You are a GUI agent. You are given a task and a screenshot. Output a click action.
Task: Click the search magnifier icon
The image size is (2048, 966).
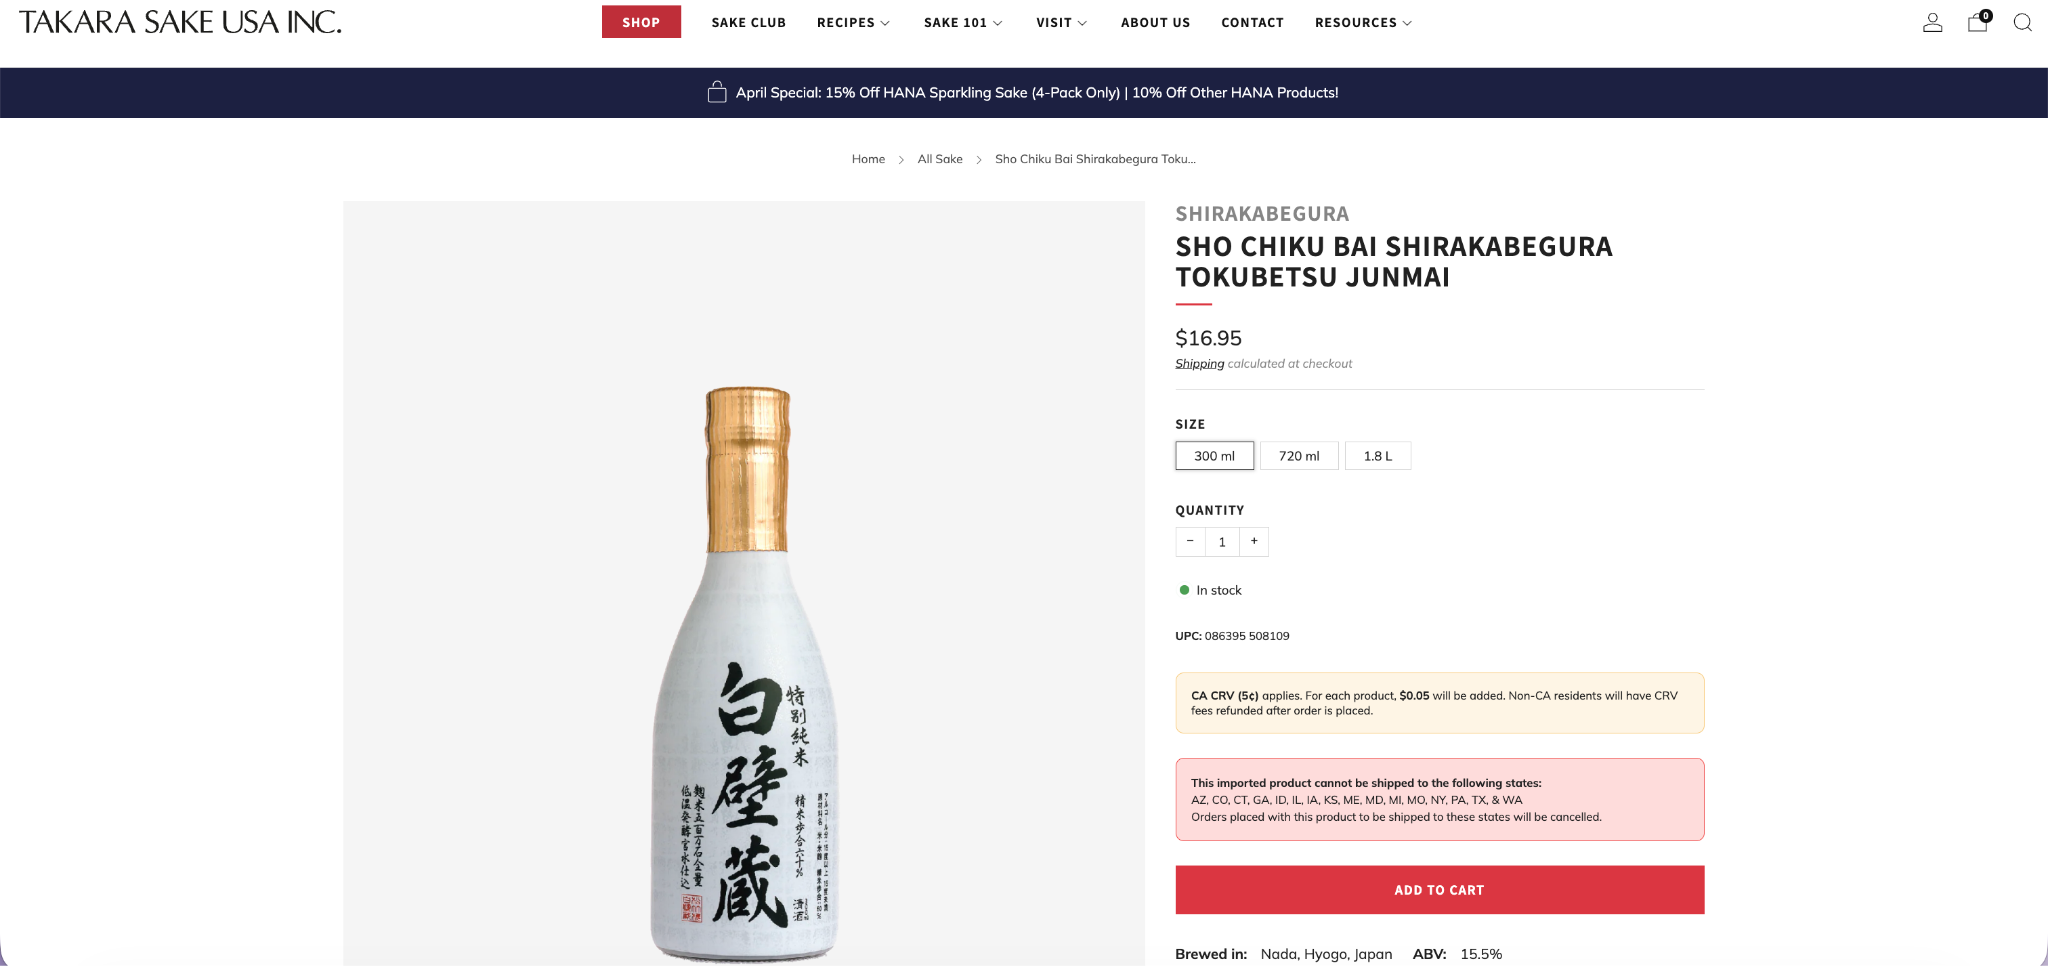point(2022,22)
